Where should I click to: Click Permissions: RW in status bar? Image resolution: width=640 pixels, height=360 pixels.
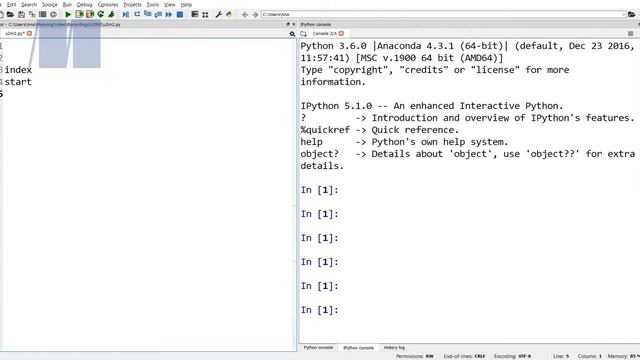tap(415, 356)
